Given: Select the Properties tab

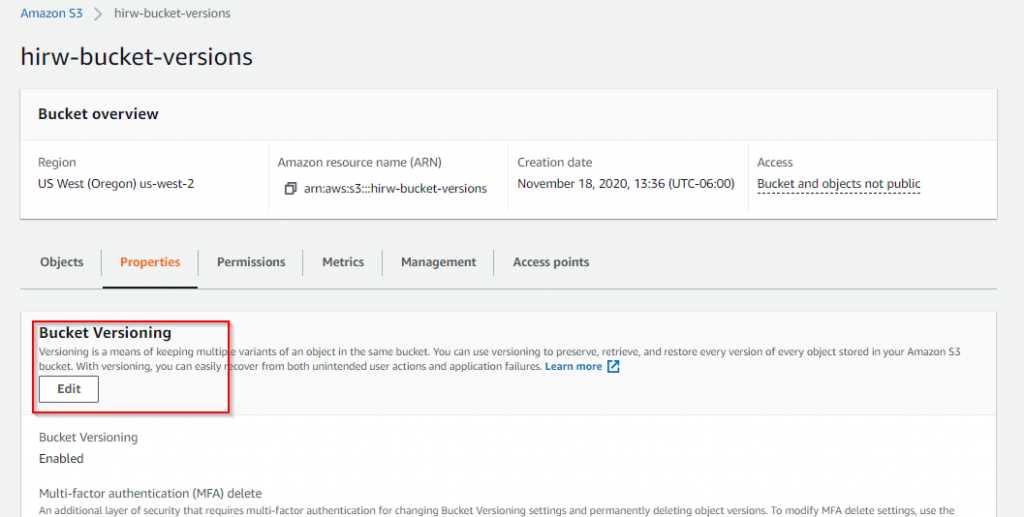Looking at the screenshot, I should [150, 262].
